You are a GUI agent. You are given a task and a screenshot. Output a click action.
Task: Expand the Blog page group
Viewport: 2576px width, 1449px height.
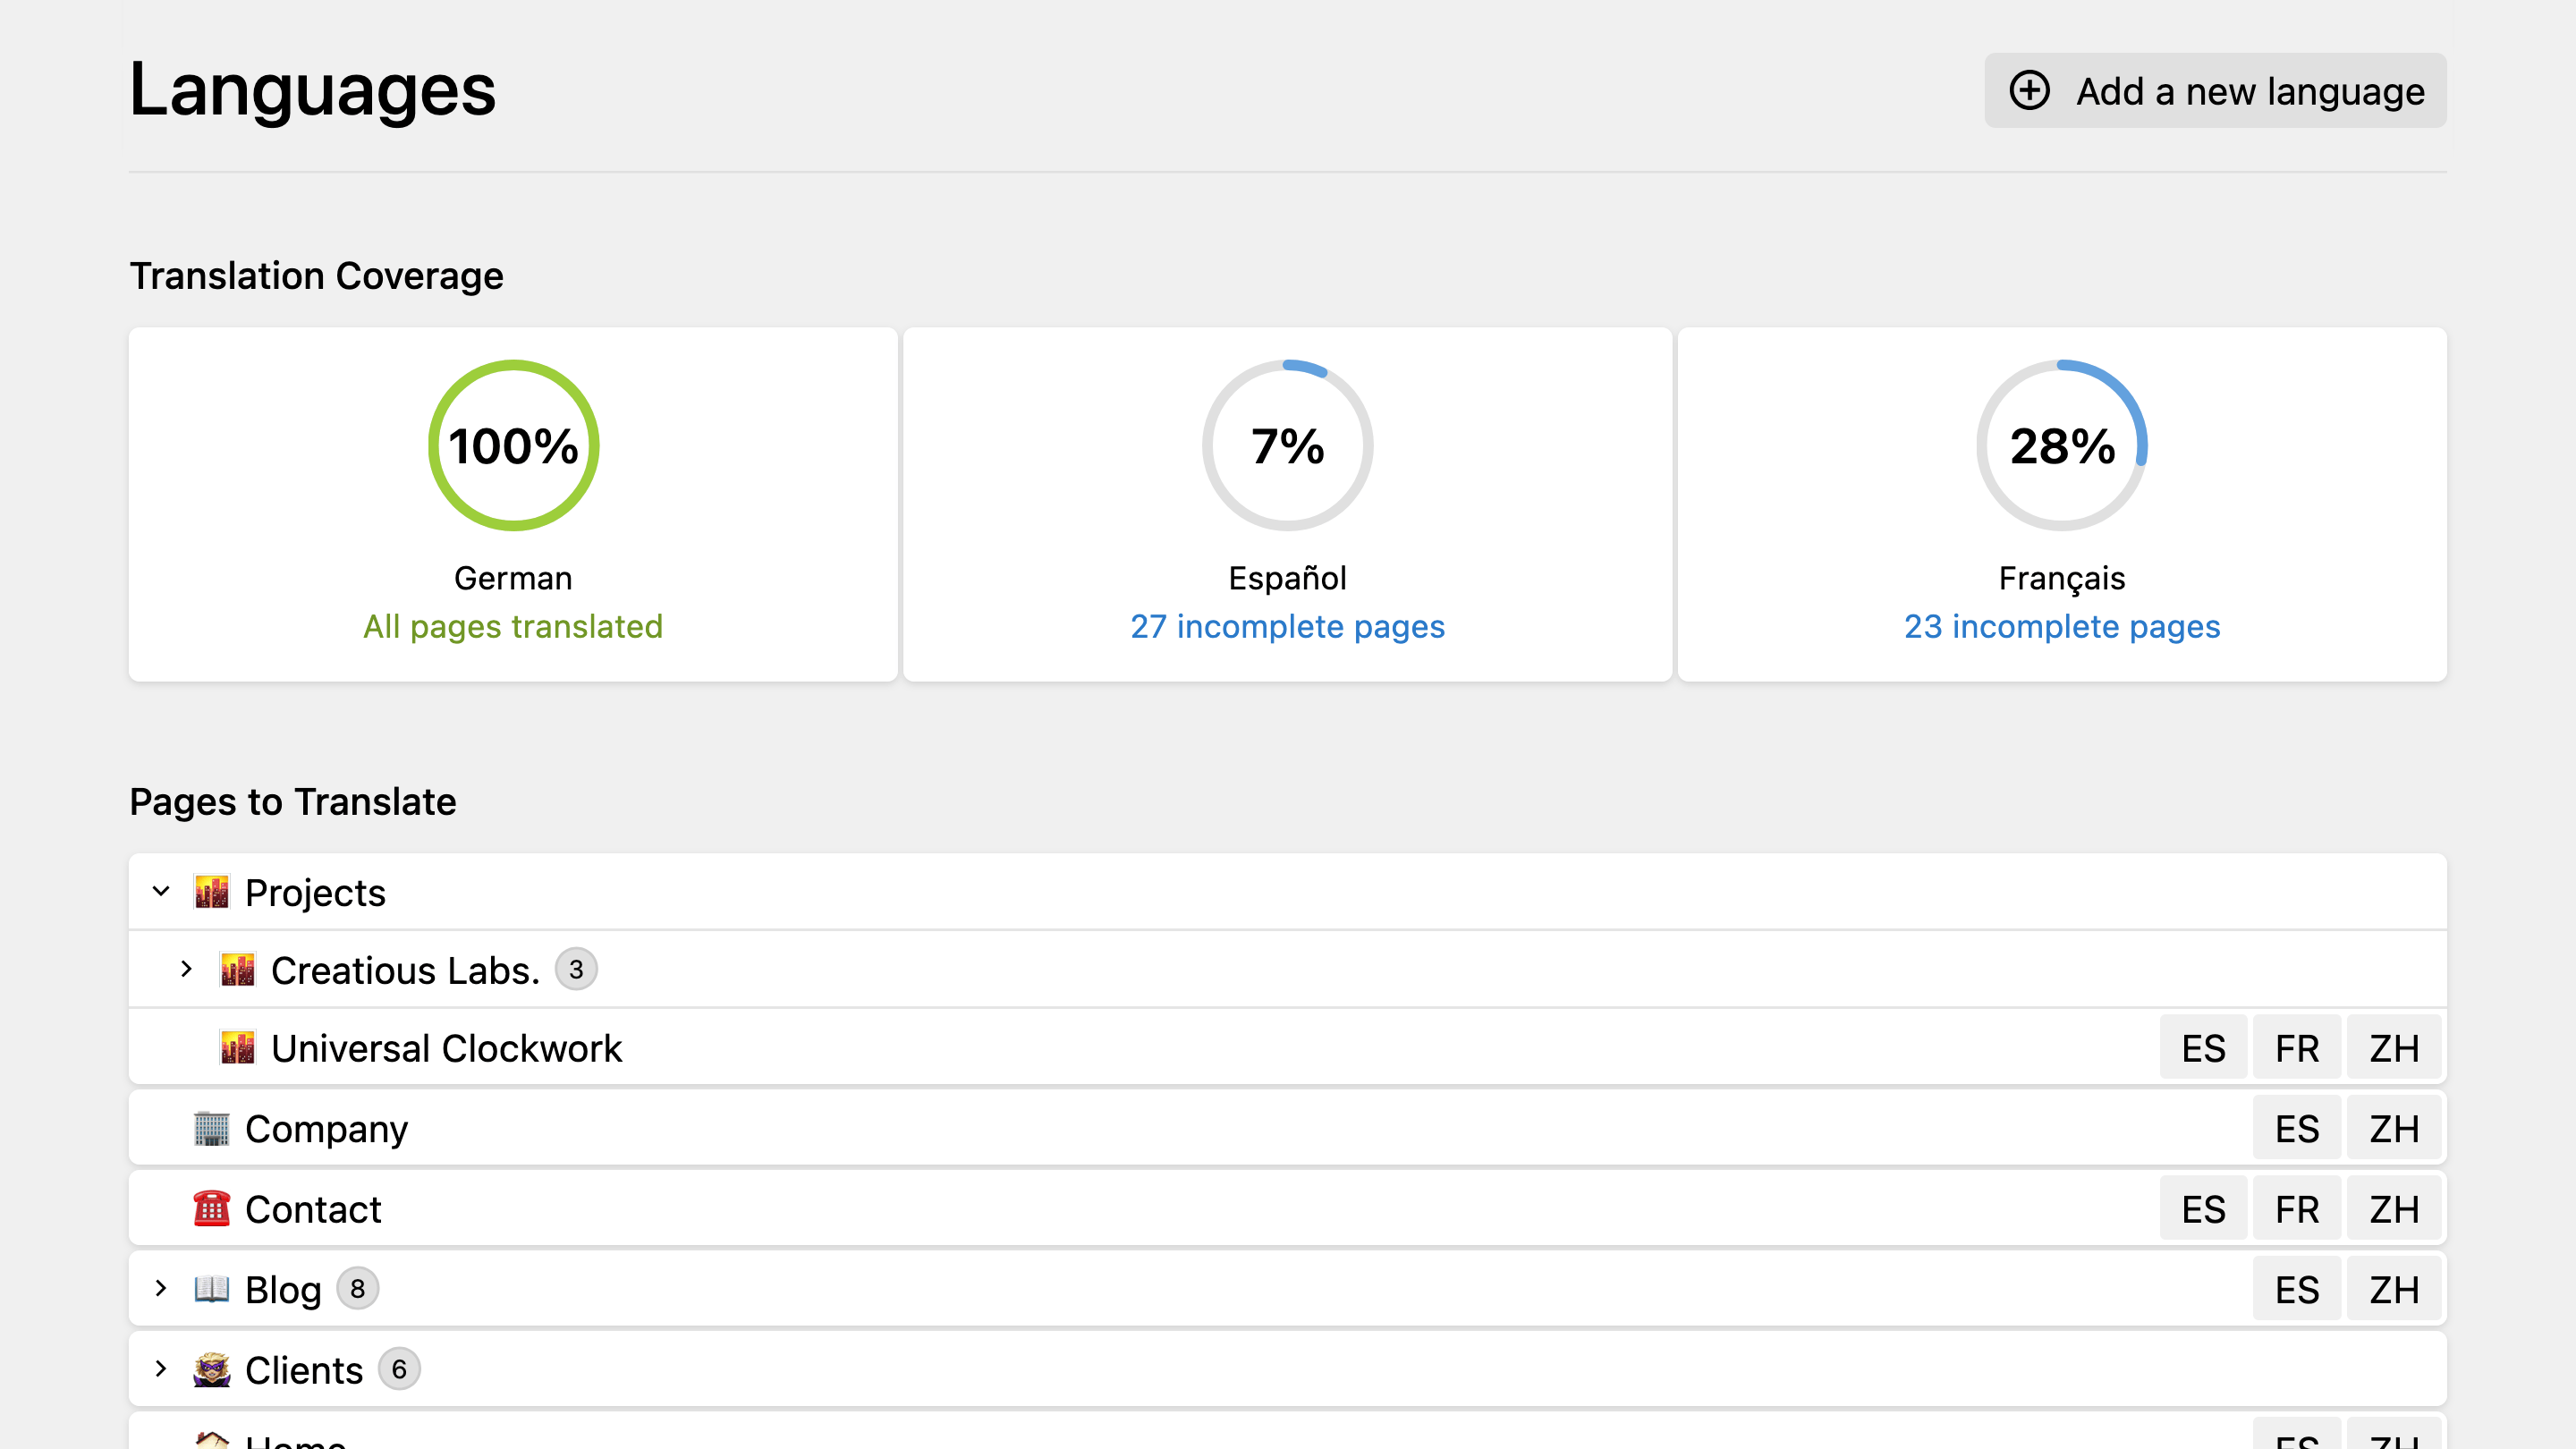(x=161, y=1289)
